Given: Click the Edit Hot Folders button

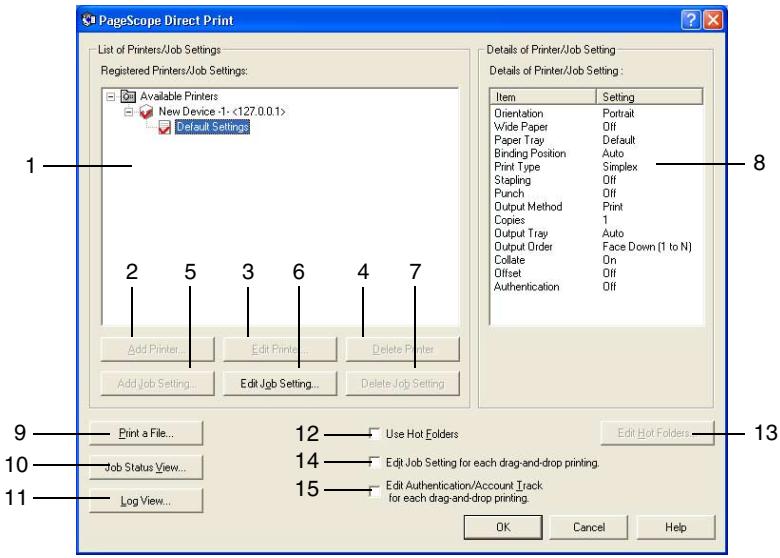Looking at the screenshot, I should [657, 433].
